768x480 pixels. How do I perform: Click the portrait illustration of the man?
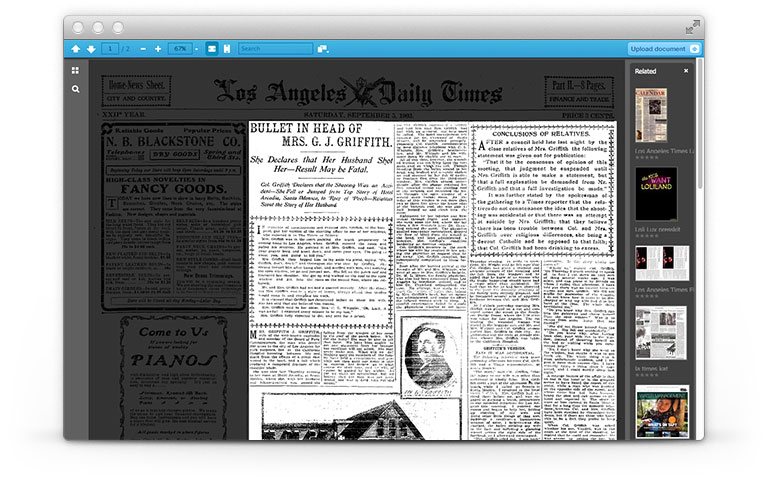[x=431, y=357]
